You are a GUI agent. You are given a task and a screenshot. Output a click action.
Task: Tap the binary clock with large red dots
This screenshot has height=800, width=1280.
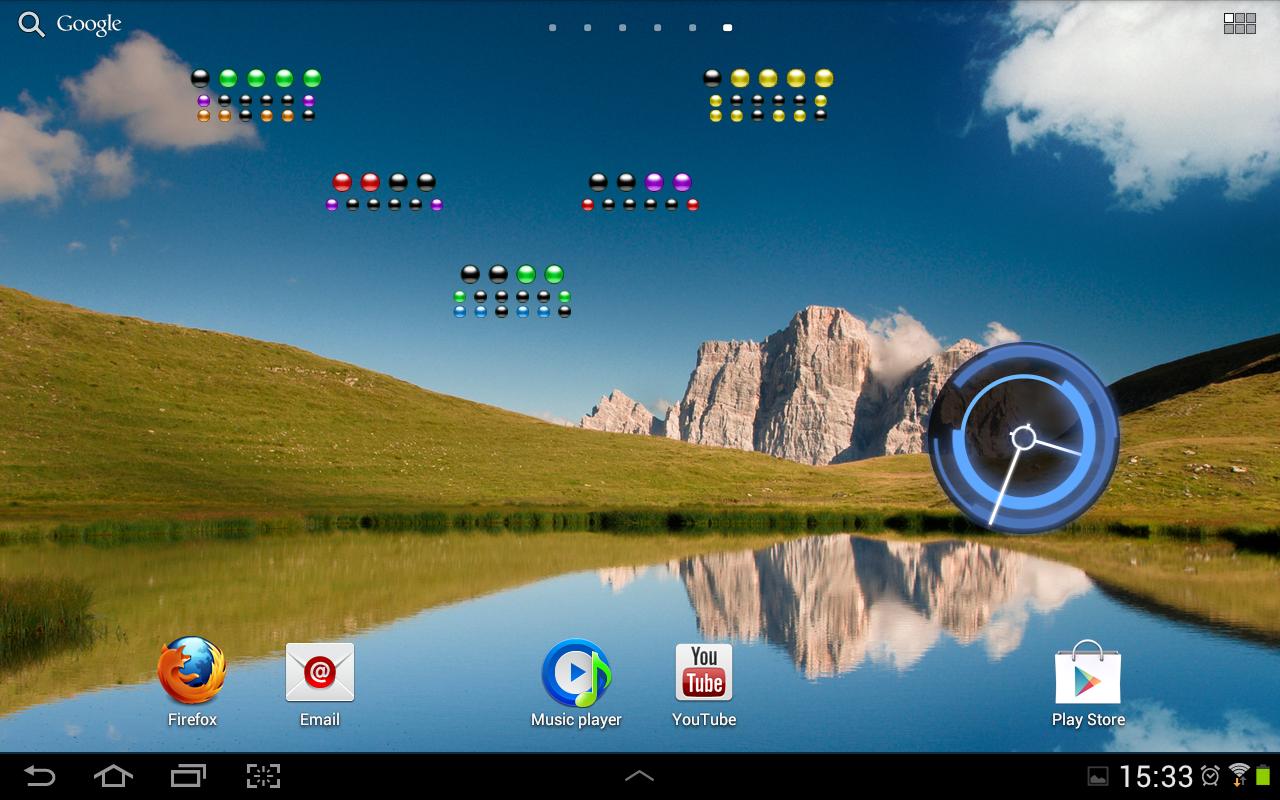(384, 191)
